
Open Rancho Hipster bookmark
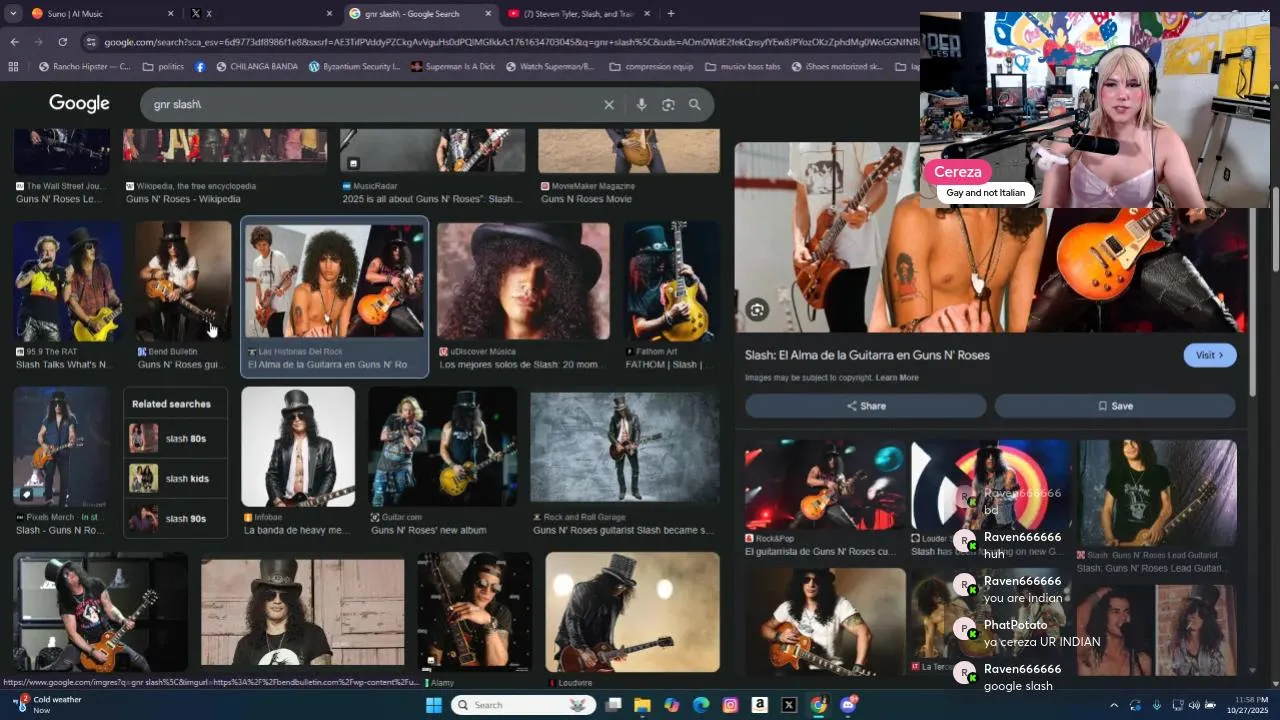85,67
